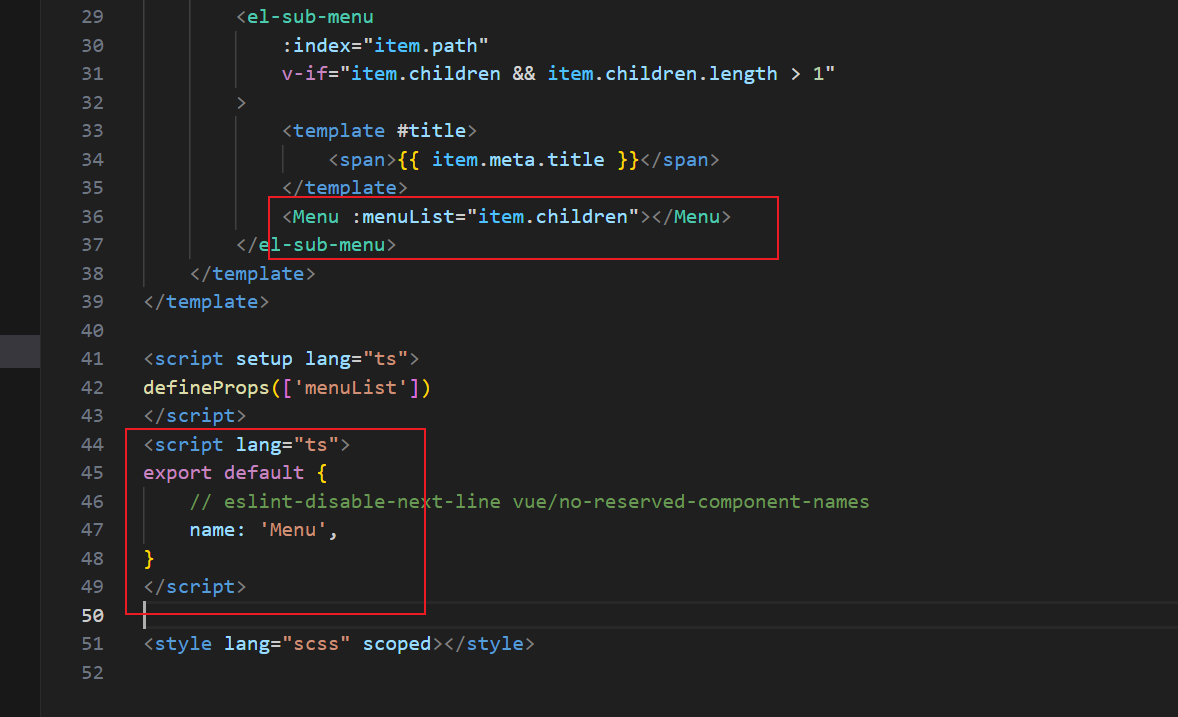Select the Menu component tag on line 36

point(312,216)
